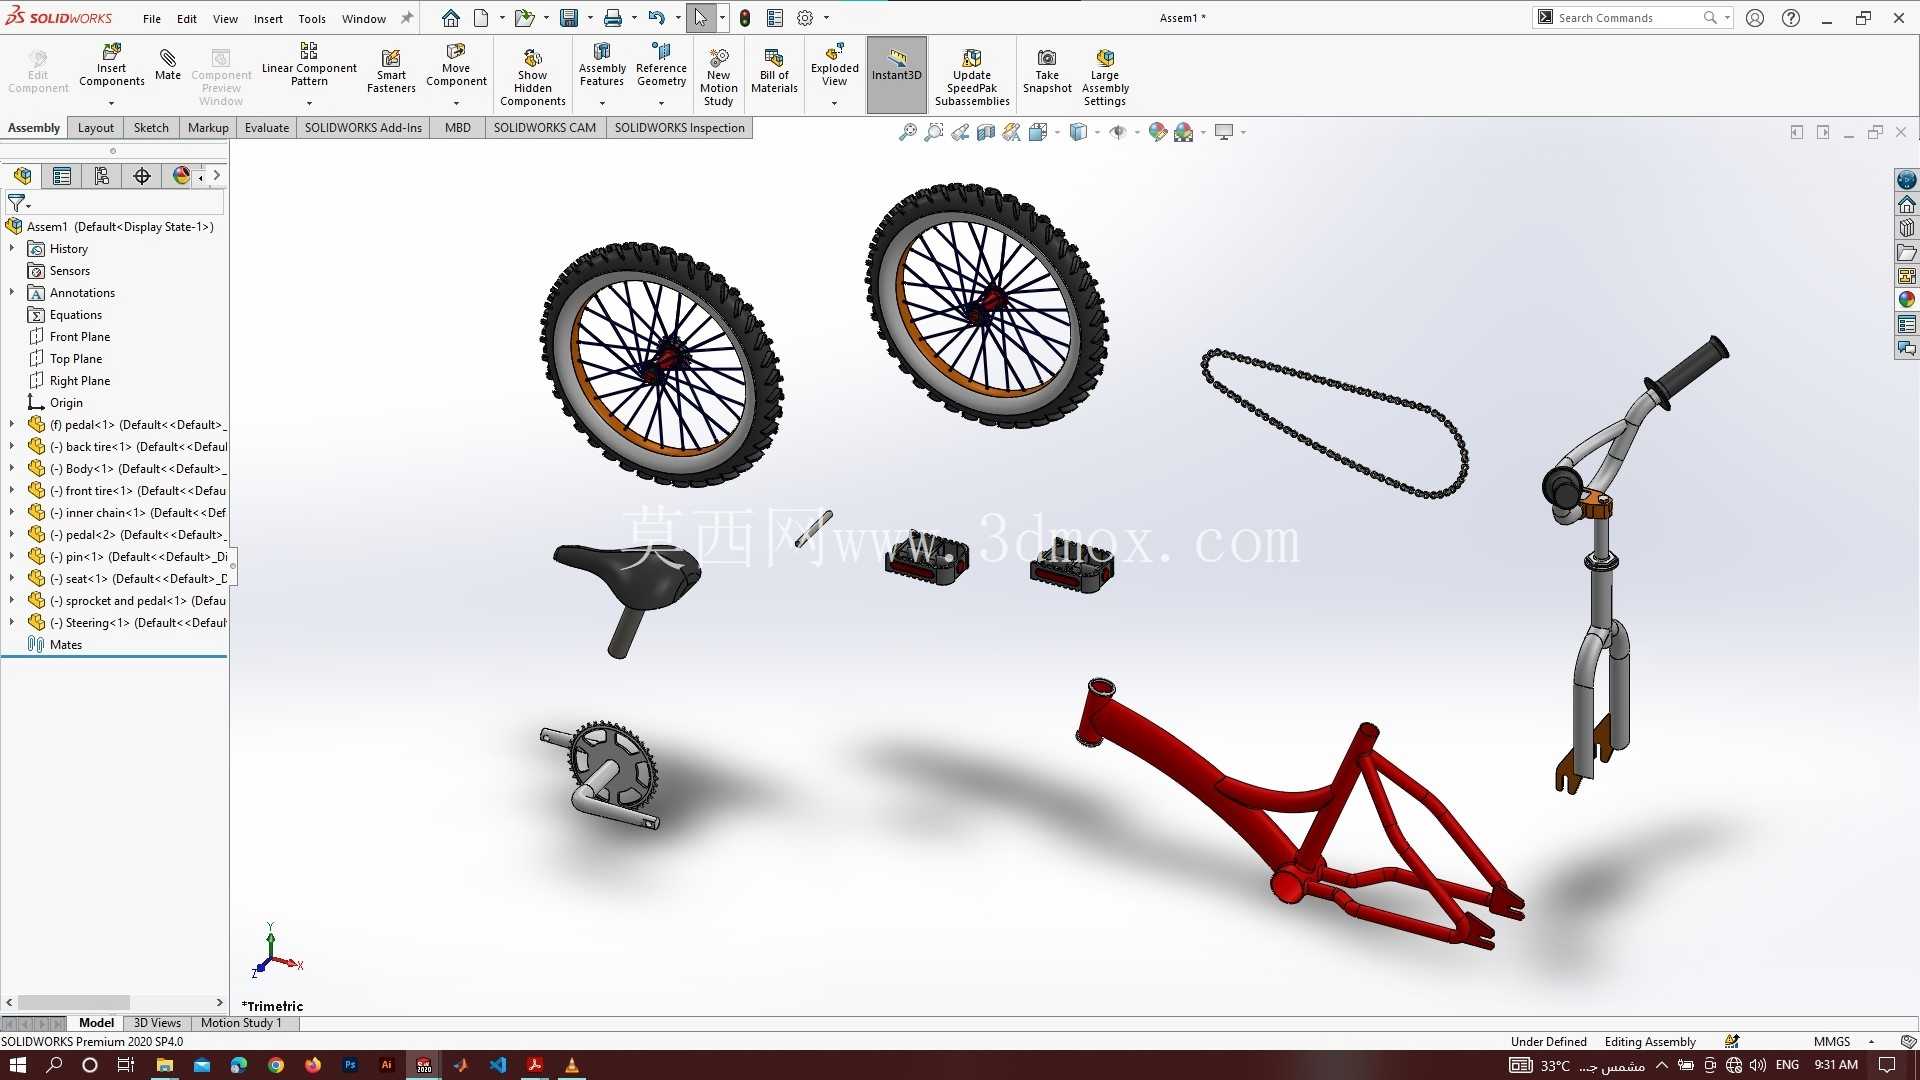Click the feature tree horizontal scrollbar

tap(74, 1002)
